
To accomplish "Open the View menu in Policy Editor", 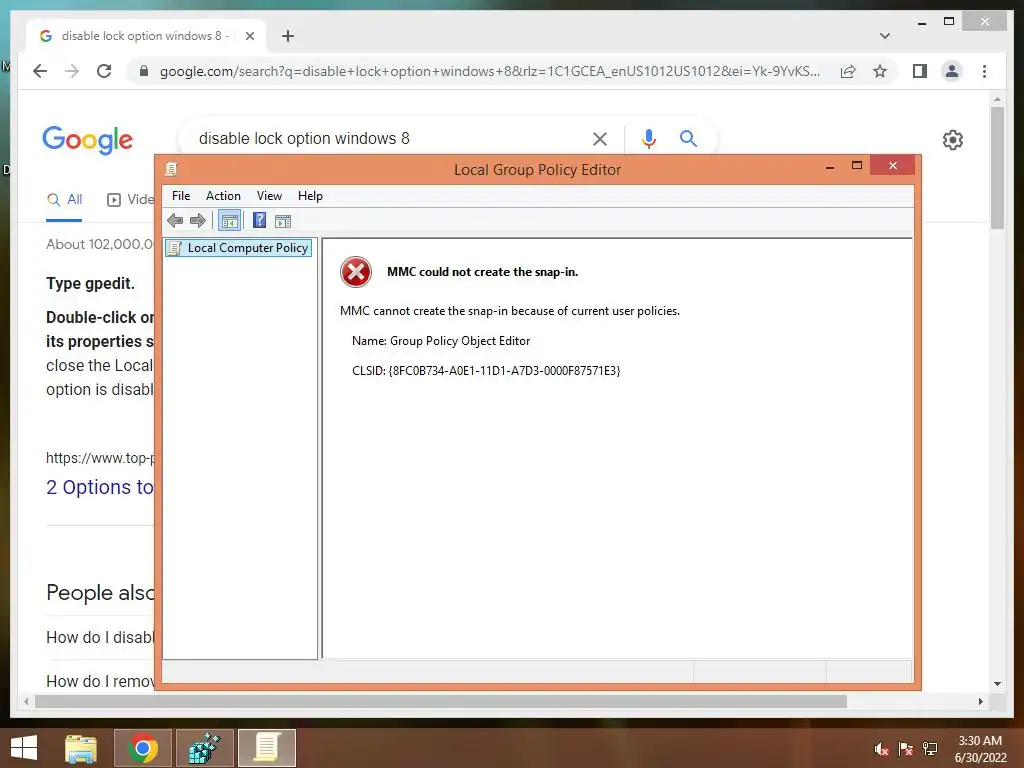I will 269,196.
